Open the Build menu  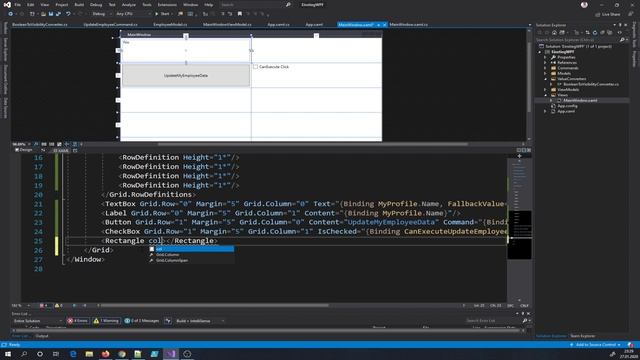[79, 4]
